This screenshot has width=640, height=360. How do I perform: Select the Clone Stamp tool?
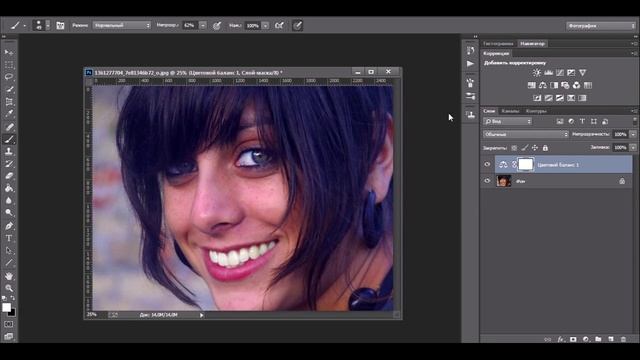click(x=9, y=151)
